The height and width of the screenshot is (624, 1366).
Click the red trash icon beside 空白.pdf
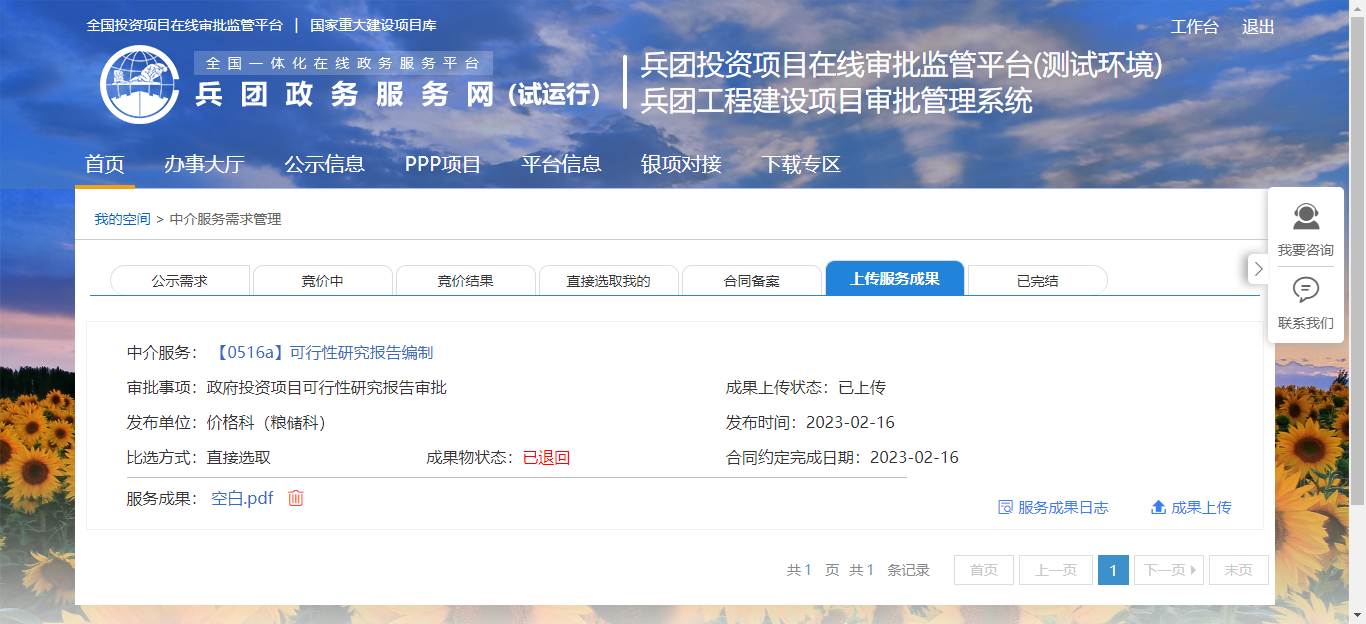click(296, 498)
